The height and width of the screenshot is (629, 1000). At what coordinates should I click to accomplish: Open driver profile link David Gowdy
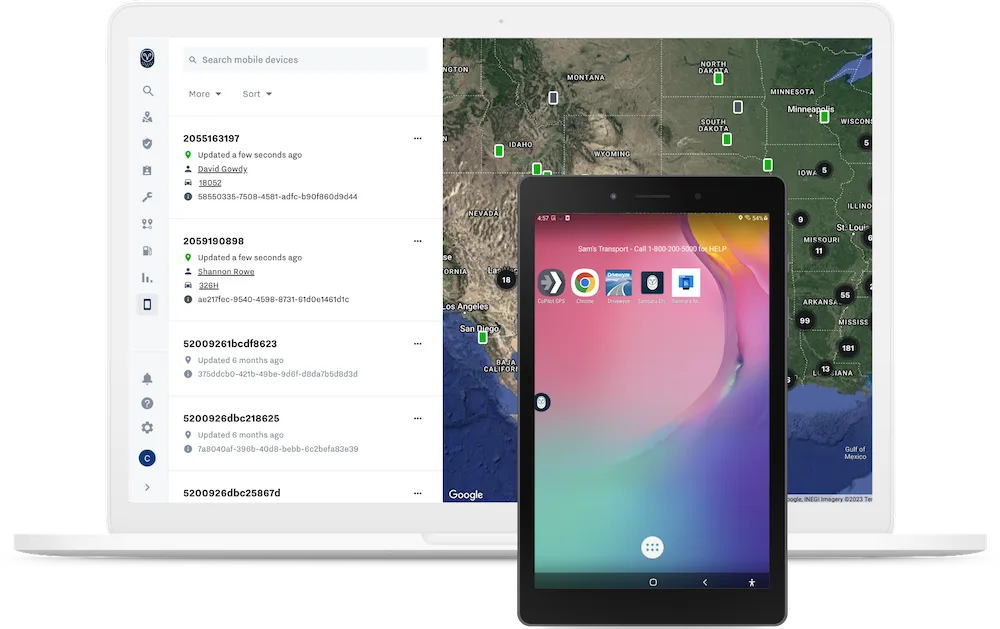[222, 168]
